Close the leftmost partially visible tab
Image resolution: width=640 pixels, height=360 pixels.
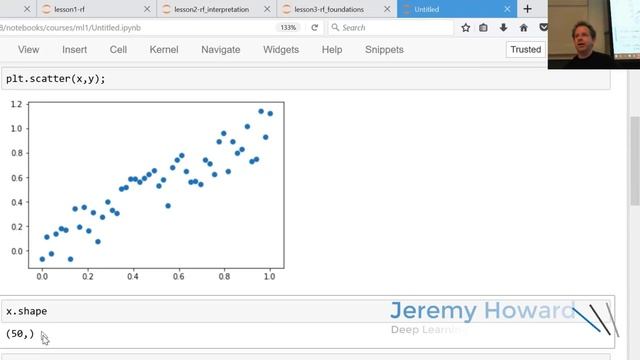click(27, 9)
